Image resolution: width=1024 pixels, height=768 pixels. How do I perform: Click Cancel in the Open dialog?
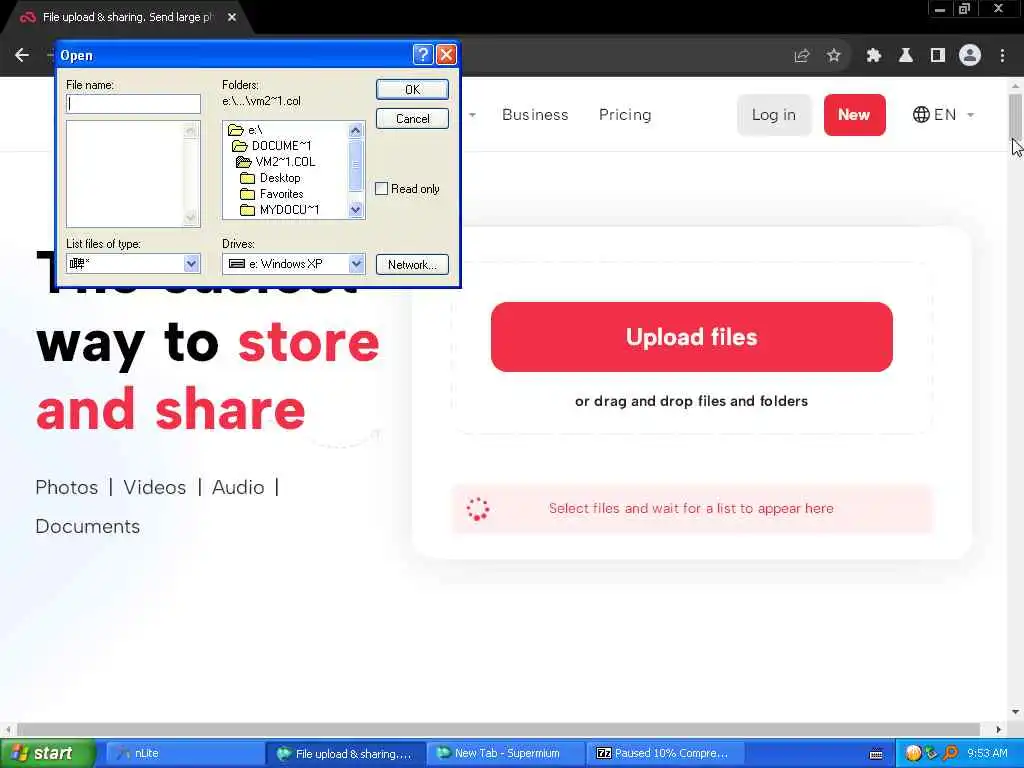coord(412,118)
